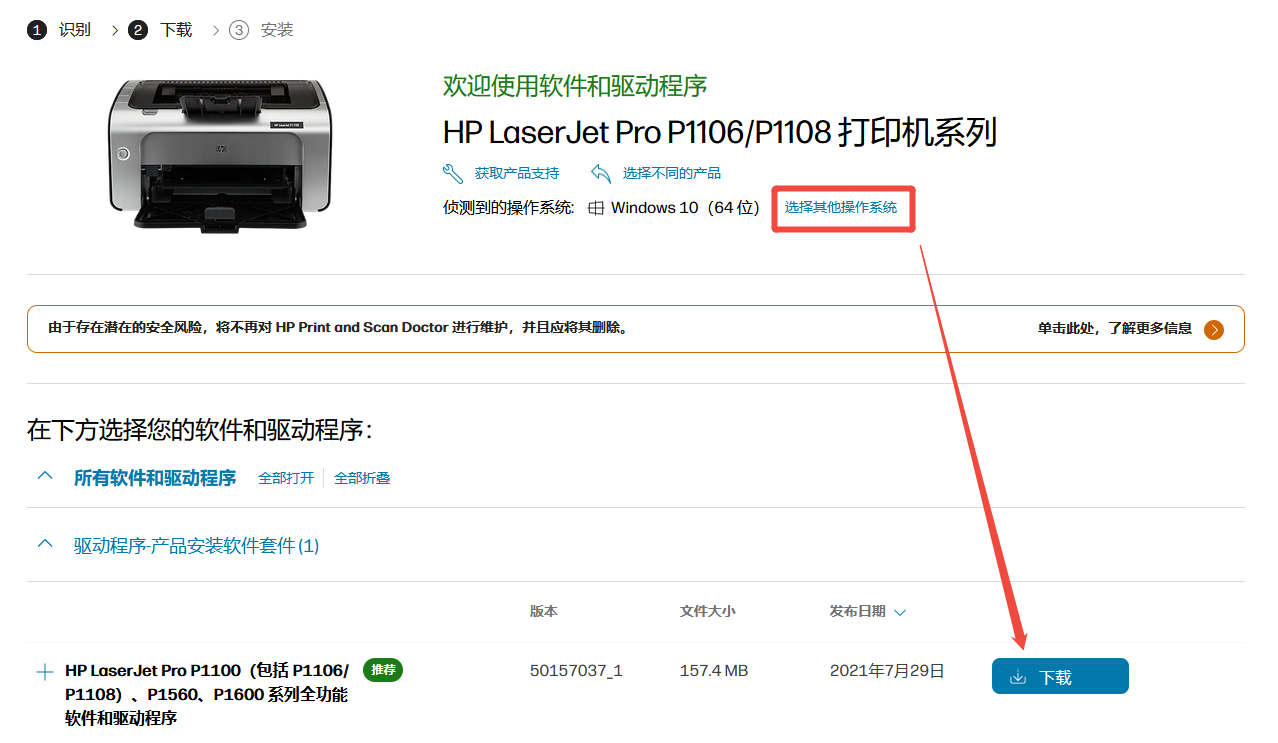
Task: Click 单击此处，了解更多信息 link
Action: (1115, 328)
